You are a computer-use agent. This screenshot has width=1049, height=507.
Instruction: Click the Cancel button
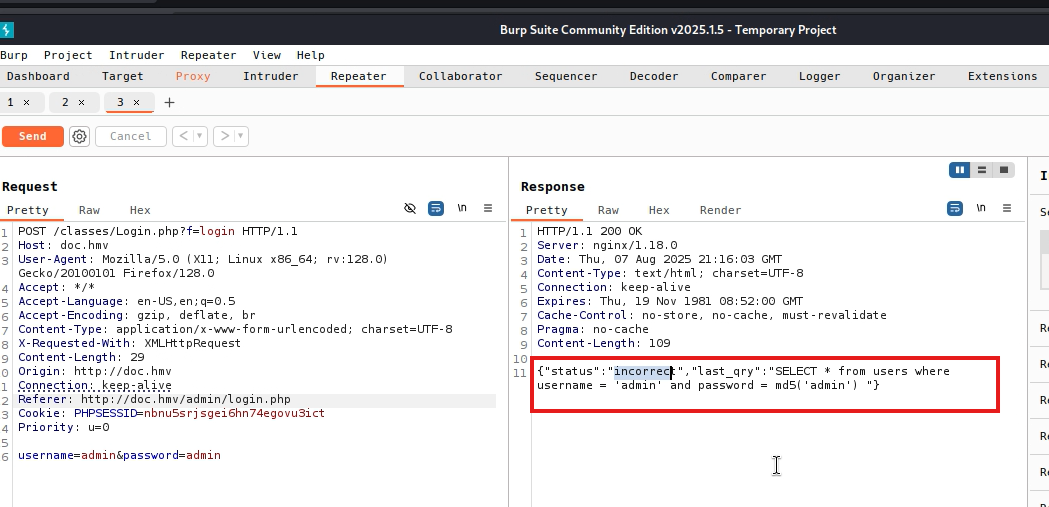[x=130, y=136]
